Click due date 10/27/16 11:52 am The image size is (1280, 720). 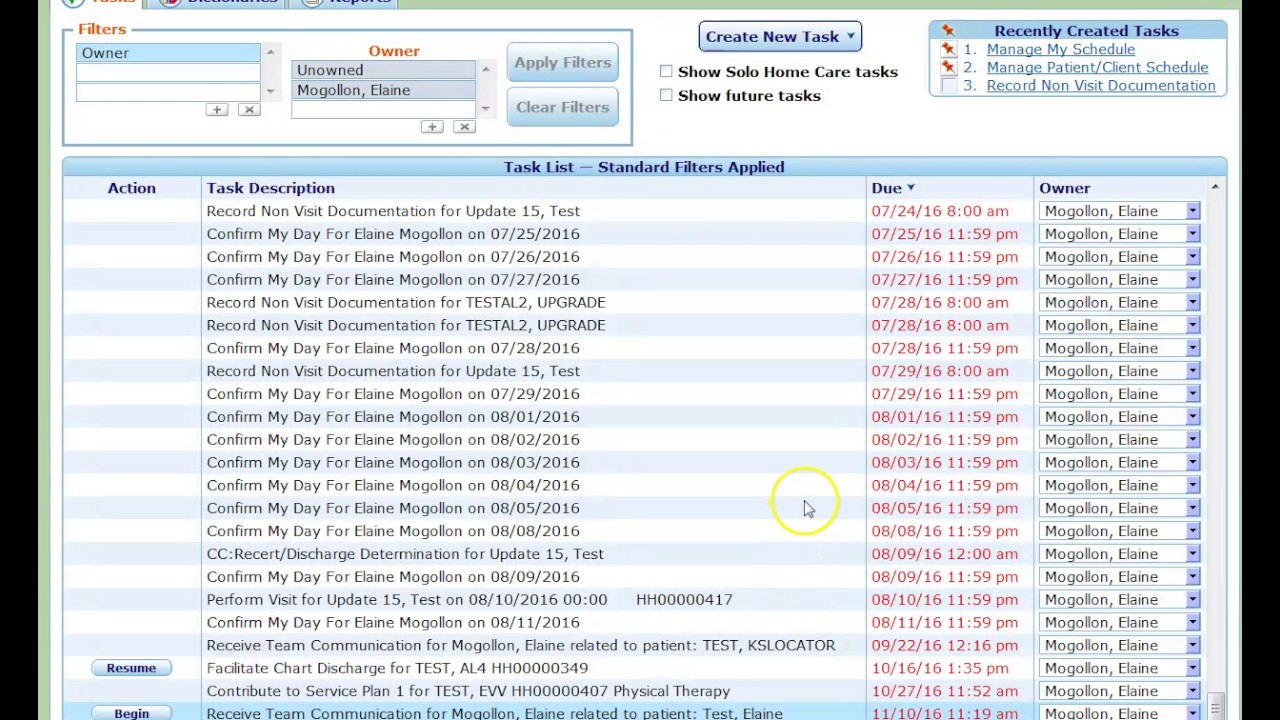click(945, 691)
